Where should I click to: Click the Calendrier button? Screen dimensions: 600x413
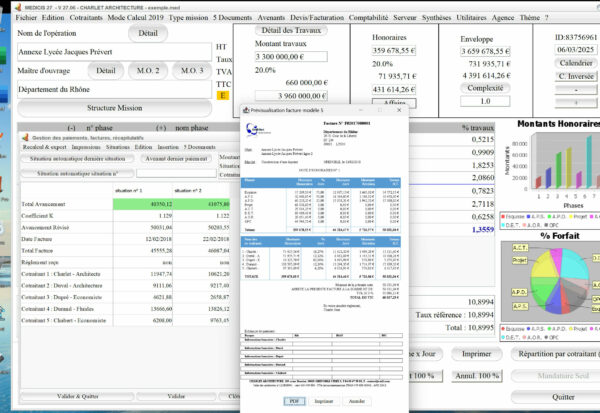click(x=576, y=63)
